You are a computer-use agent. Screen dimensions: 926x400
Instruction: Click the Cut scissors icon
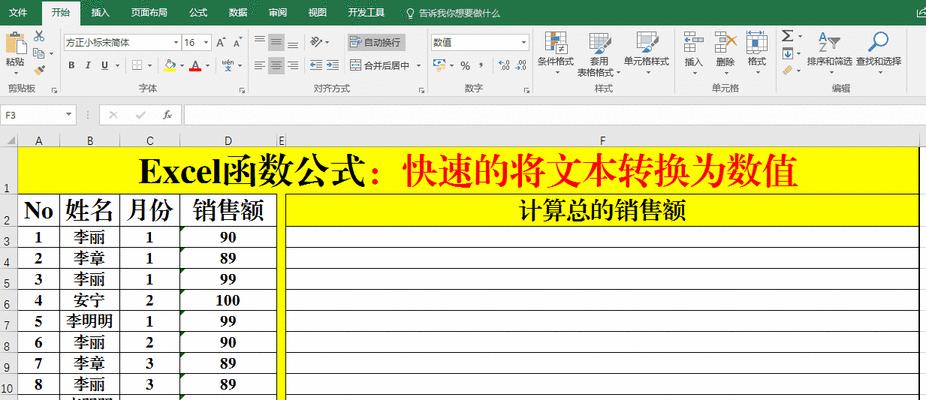tap(39, 37)
